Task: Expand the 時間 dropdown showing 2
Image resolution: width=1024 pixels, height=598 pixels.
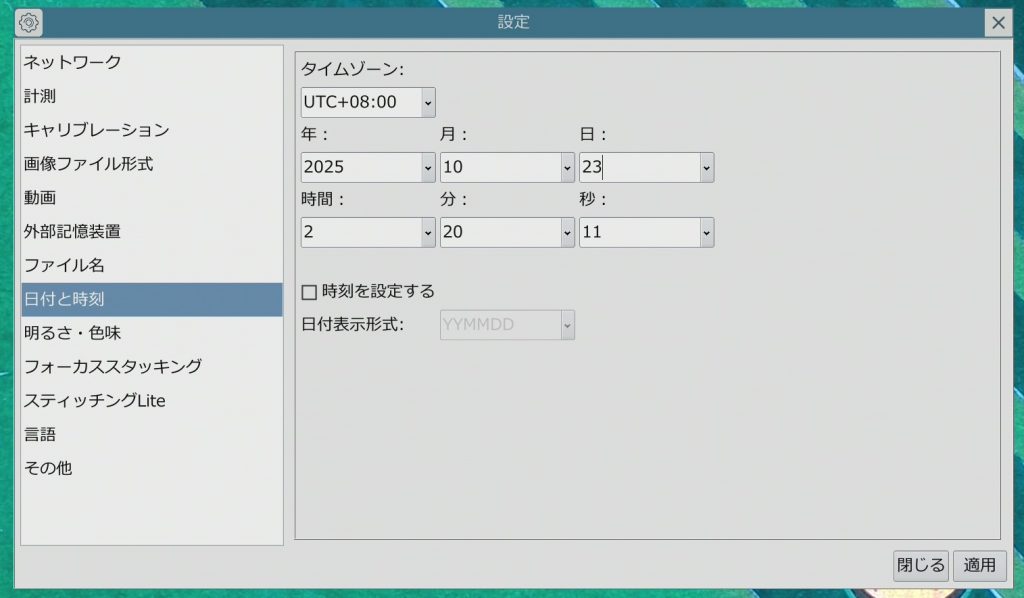Action: 428,233
